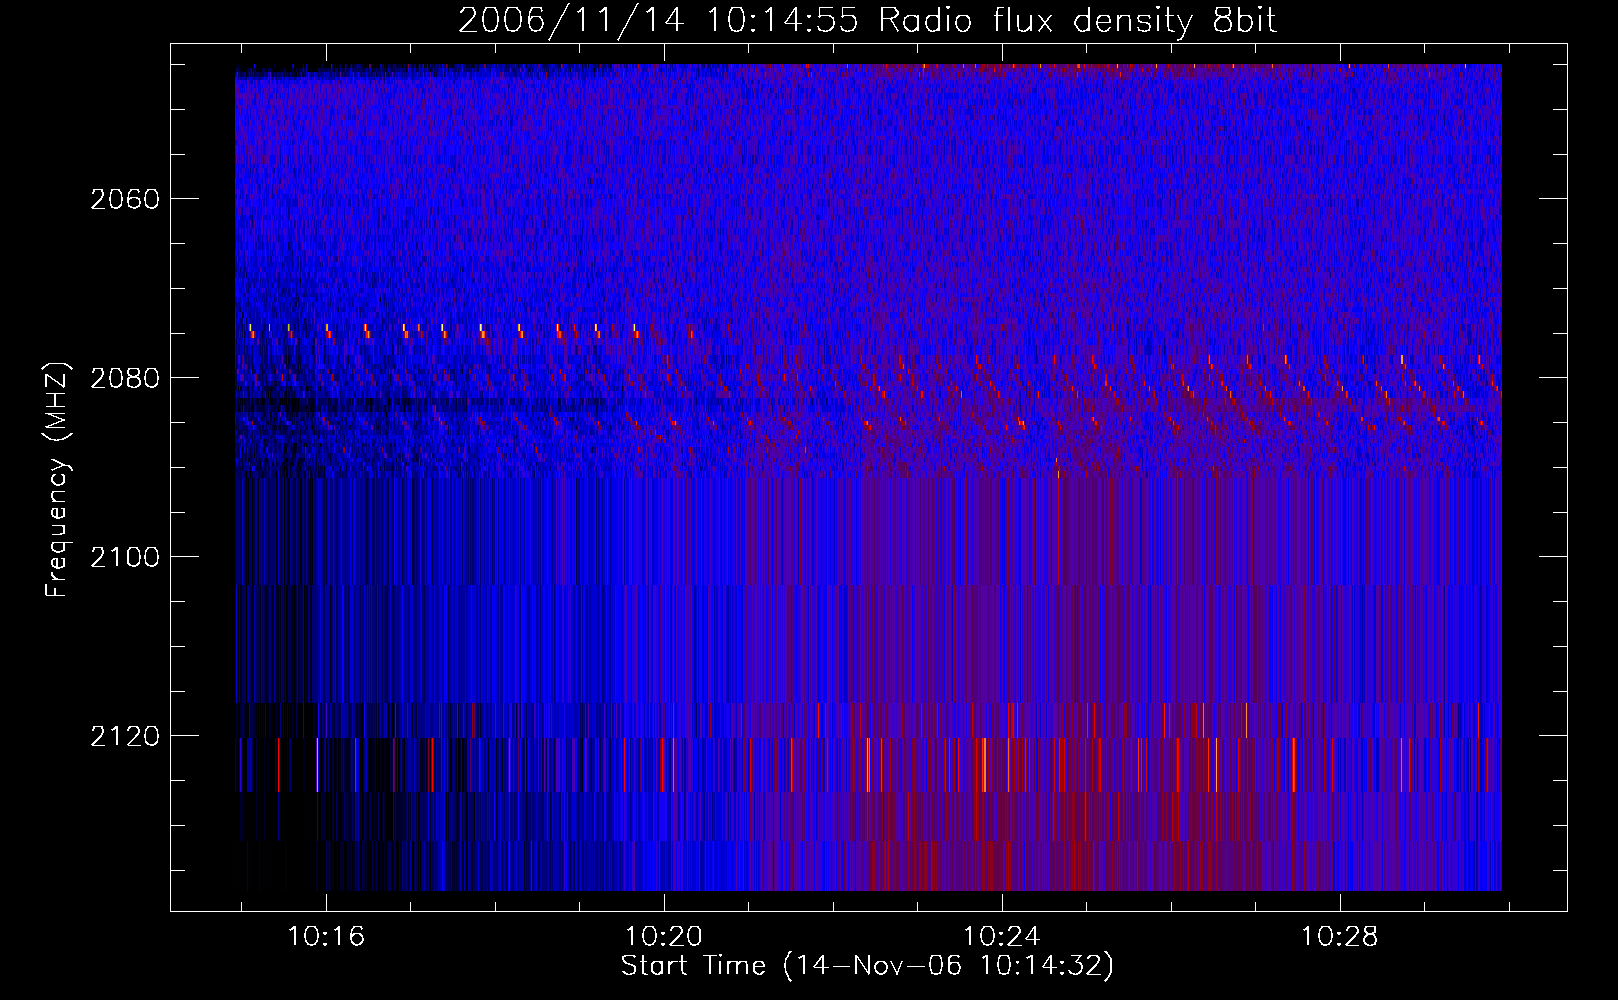Click the 2060 frequency tick label
The width and height of the screenshot is (1618, 1000).
point(125,199)
